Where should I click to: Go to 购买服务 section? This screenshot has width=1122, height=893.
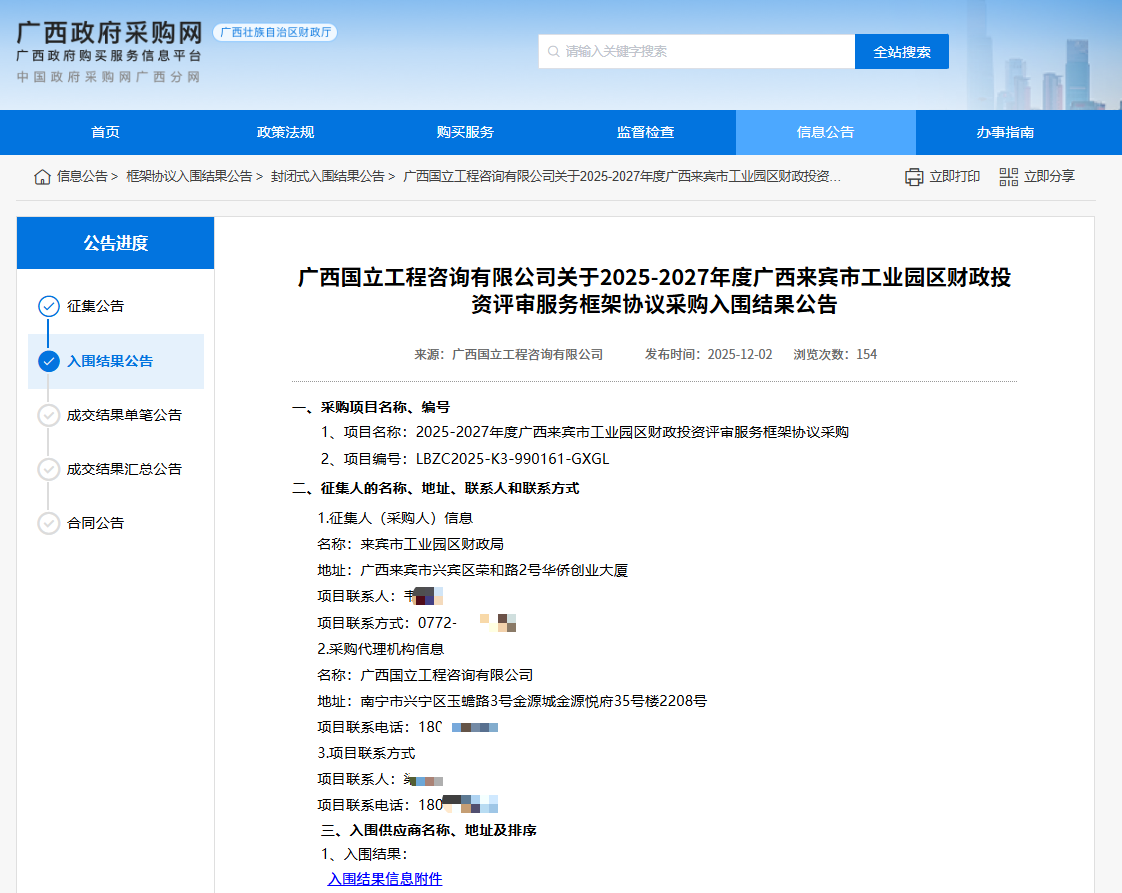(465, 132)
